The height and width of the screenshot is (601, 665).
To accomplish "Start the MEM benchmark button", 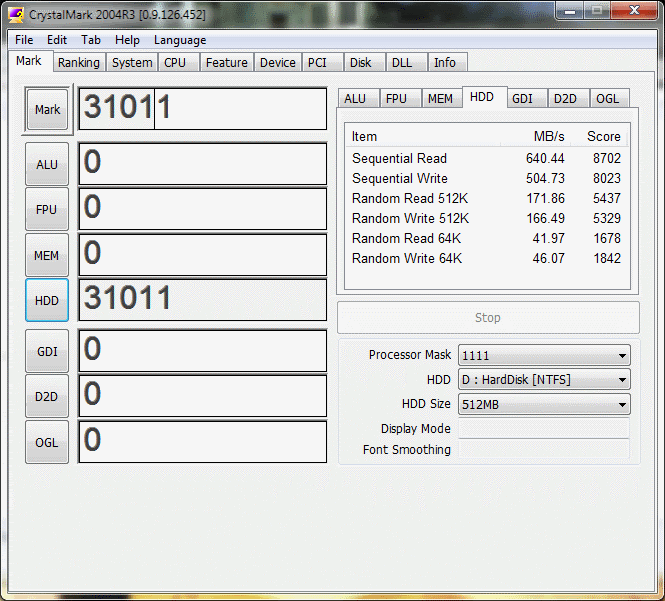I will [x=47, y=255].
